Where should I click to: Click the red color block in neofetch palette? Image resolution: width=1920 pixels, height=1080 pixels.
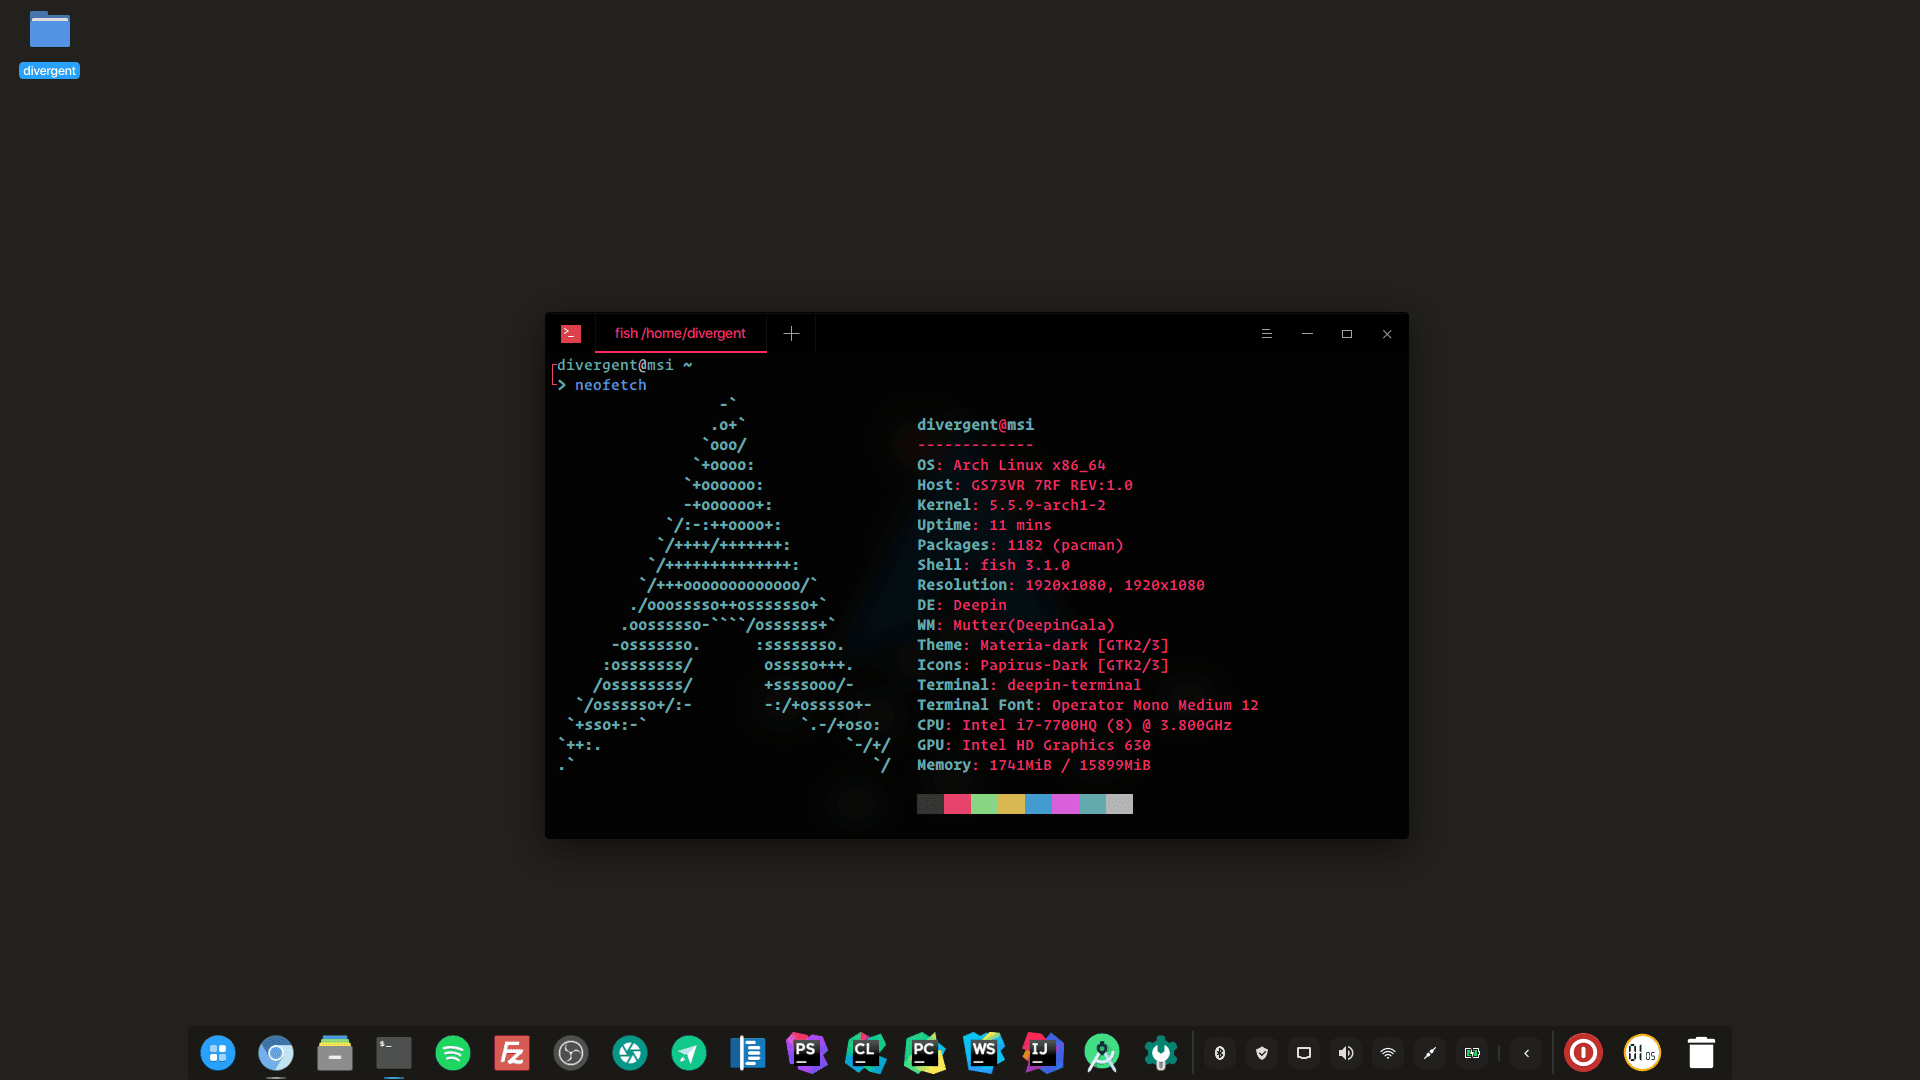957,804
